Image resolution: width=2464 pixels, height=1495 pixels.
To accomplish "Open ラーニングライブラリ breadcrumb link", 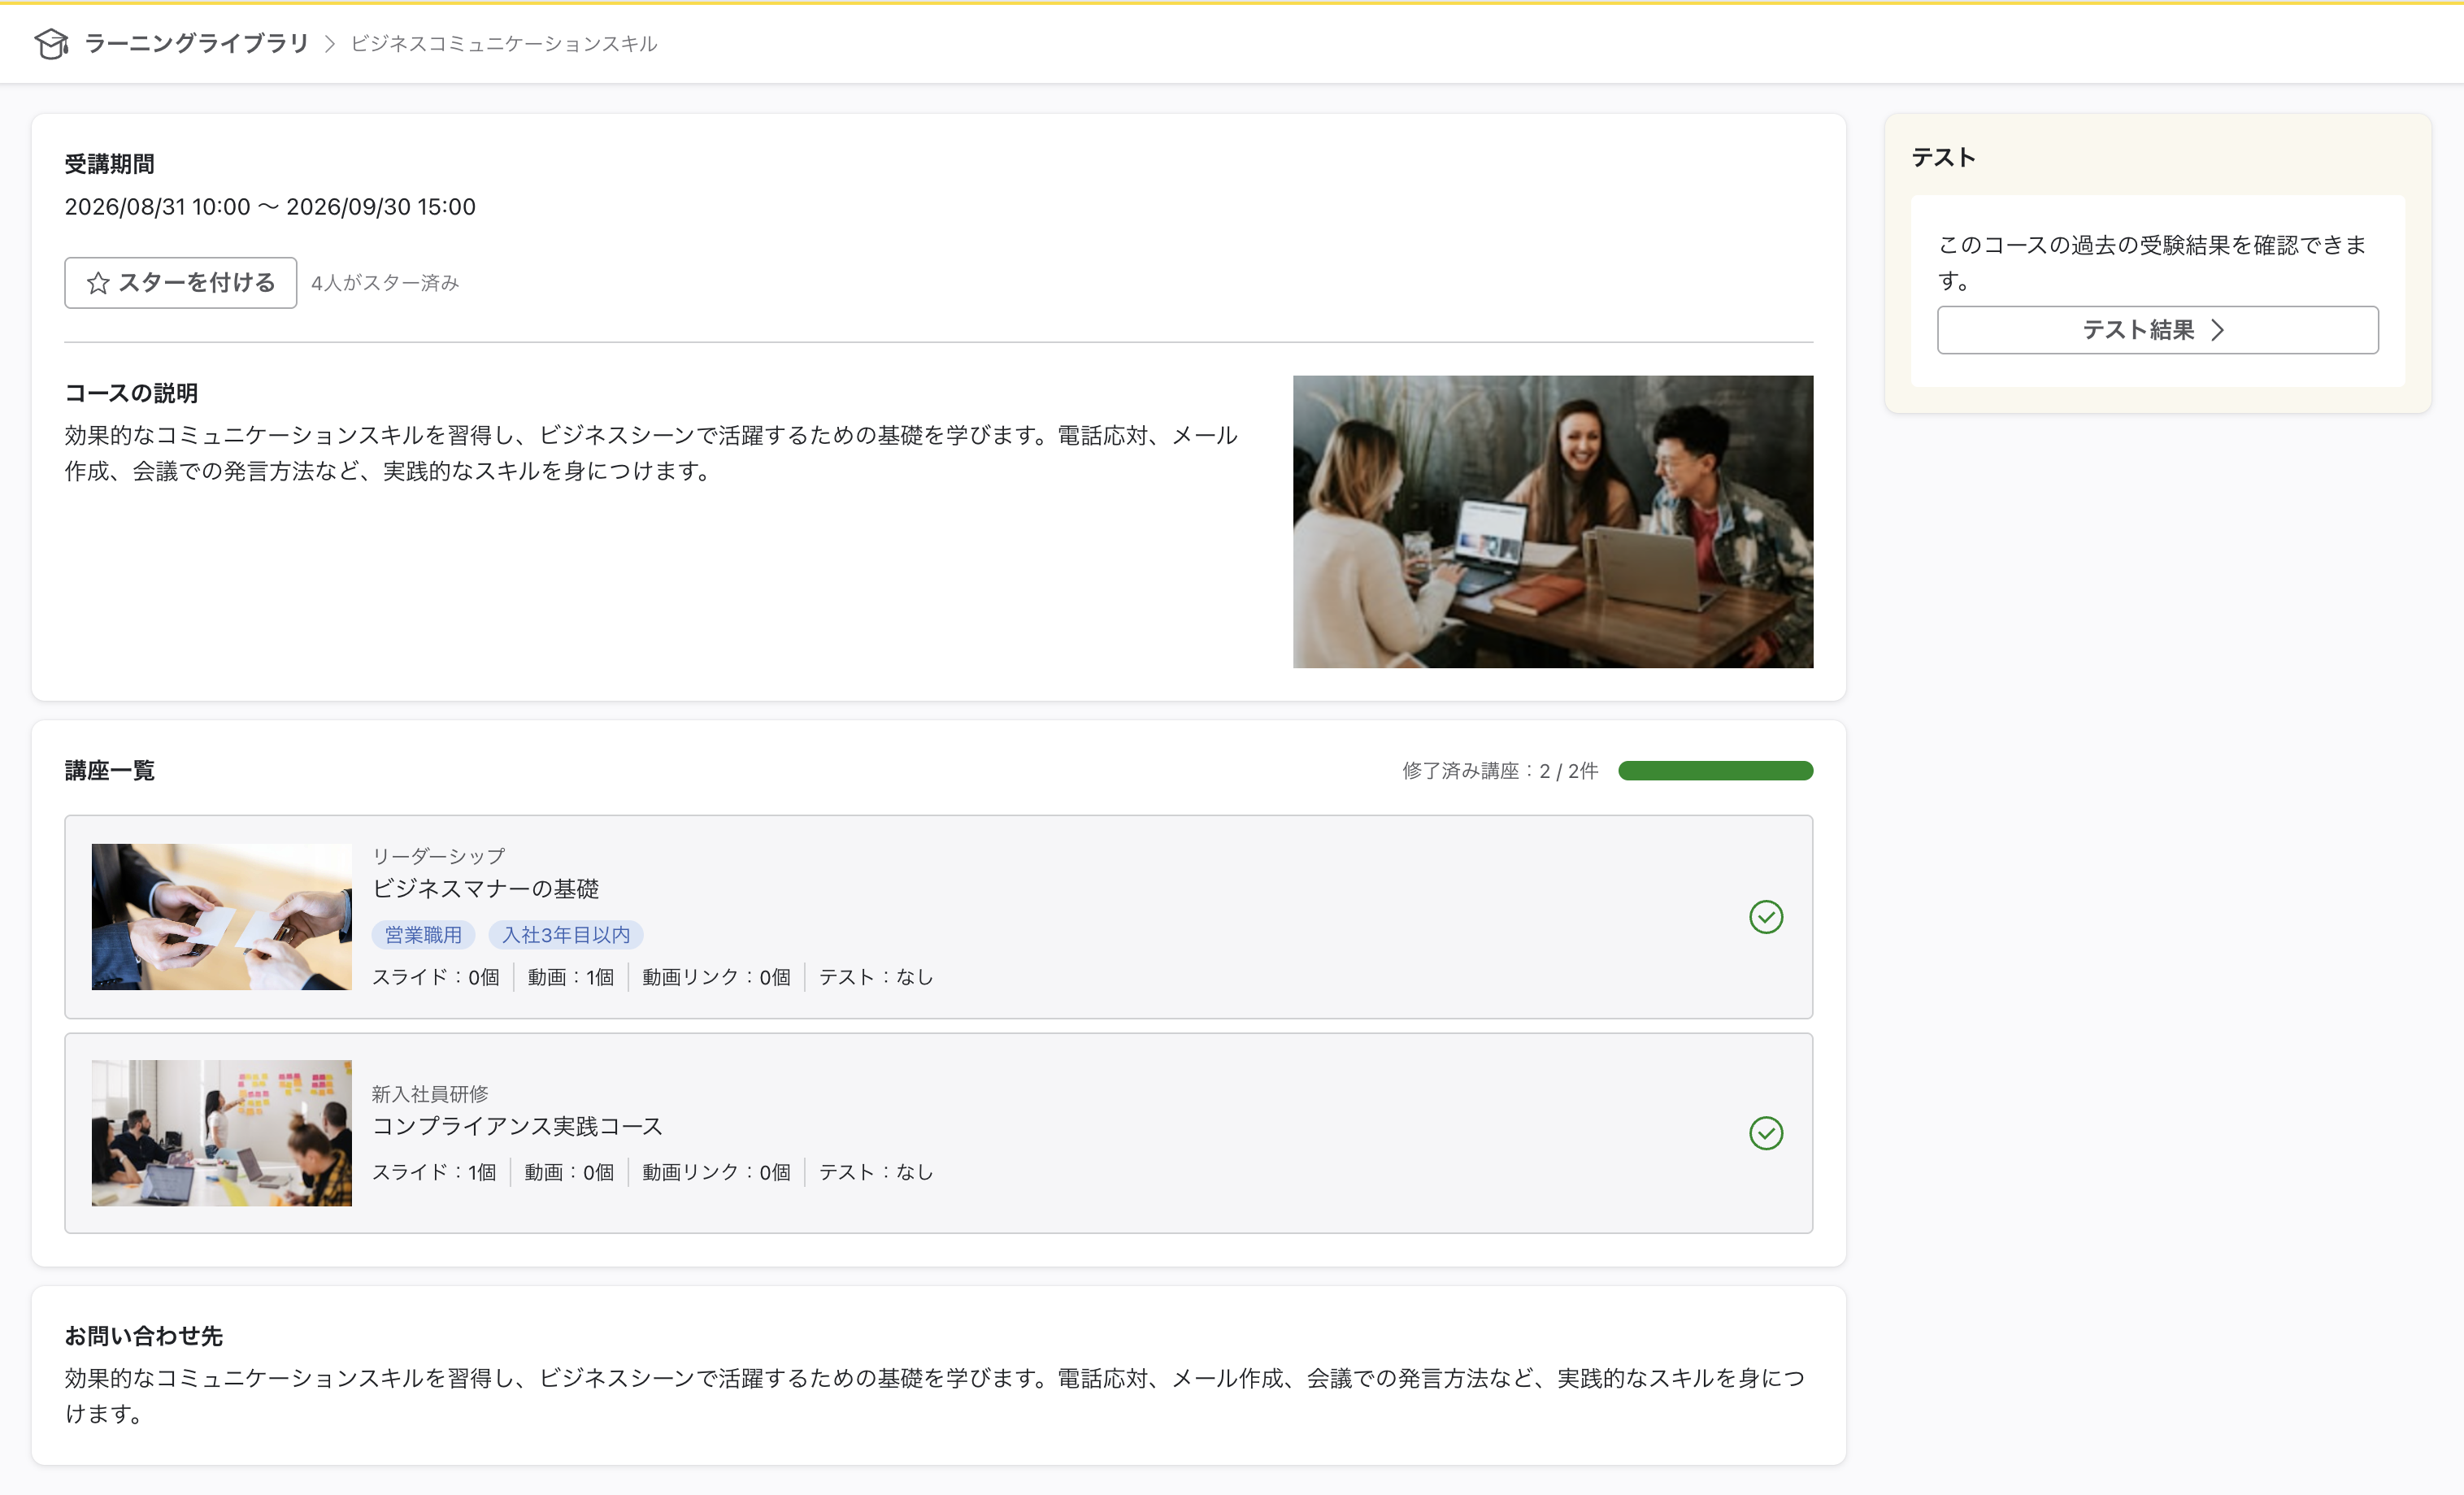I will (x=197, y=43).
